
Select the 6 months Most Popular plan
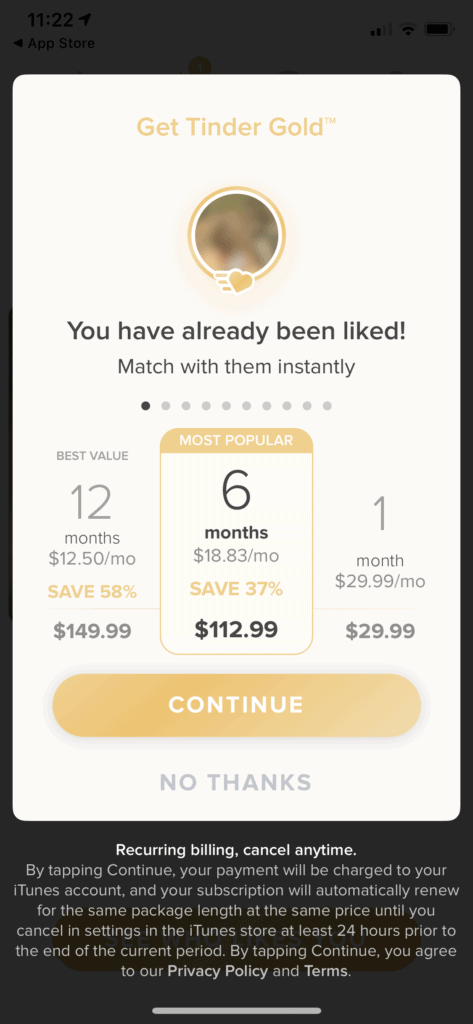(236, 541)
